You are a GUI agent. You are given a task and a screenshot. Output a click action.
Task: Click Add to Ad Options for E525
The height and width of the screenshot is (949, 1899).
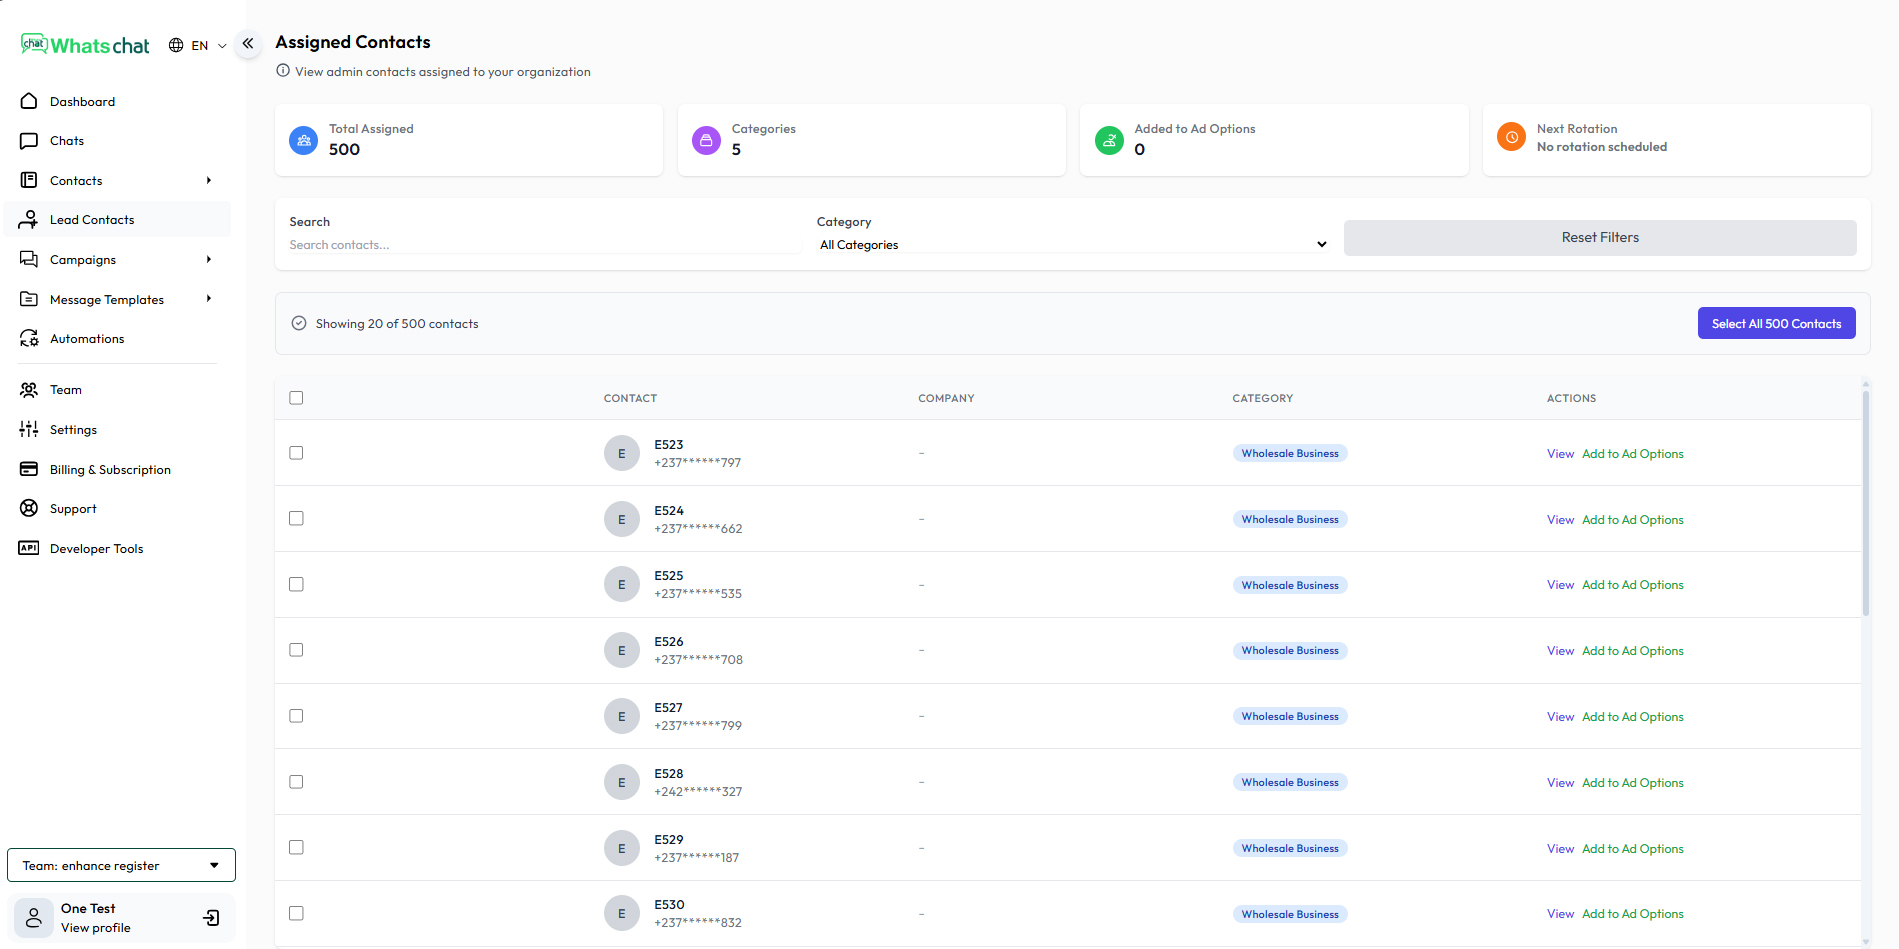coord(1632,585)
